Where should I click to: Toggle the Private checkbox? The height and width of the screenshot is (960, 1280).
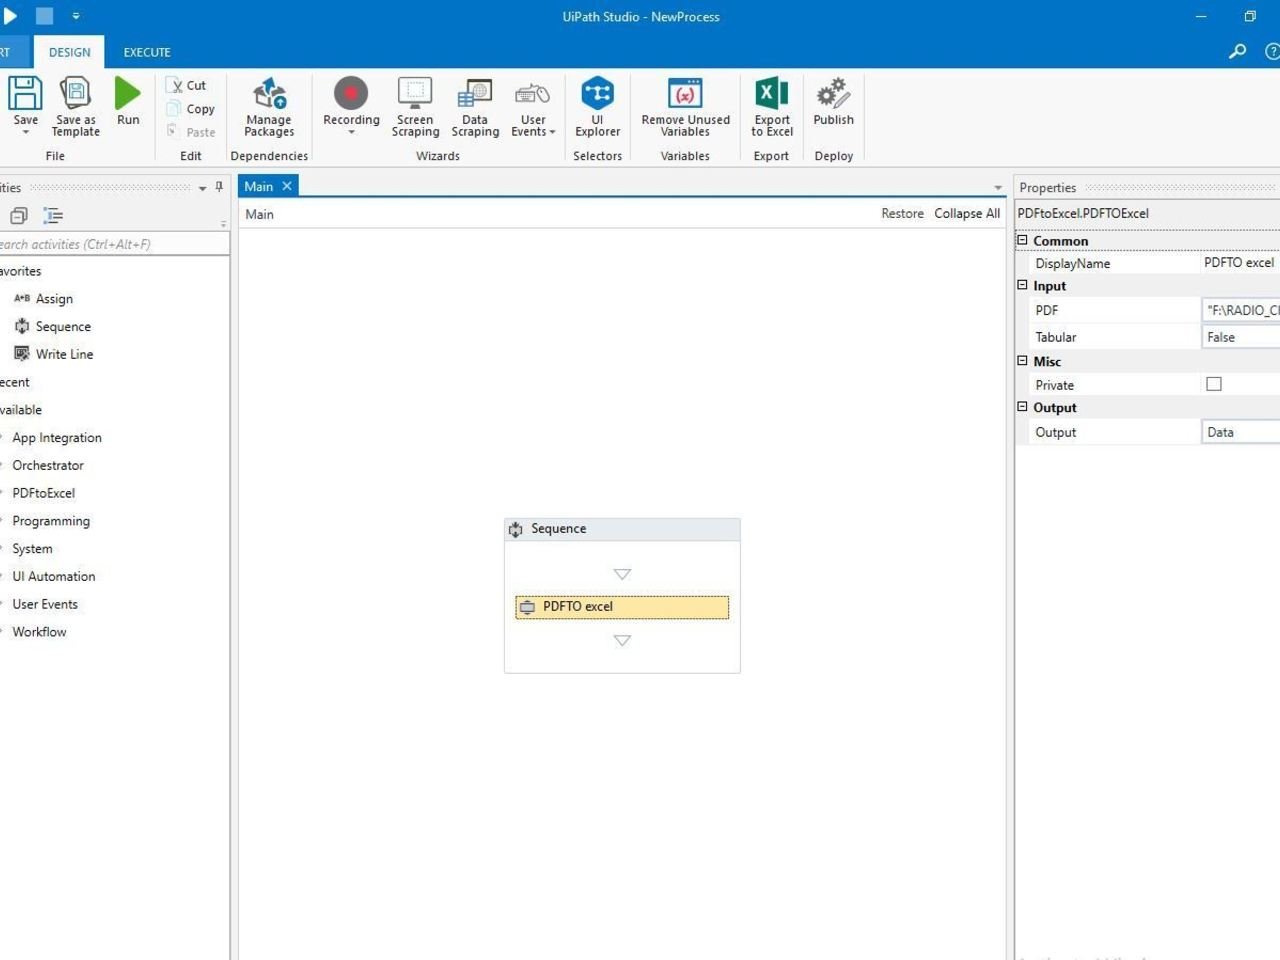pos(1214,384)
